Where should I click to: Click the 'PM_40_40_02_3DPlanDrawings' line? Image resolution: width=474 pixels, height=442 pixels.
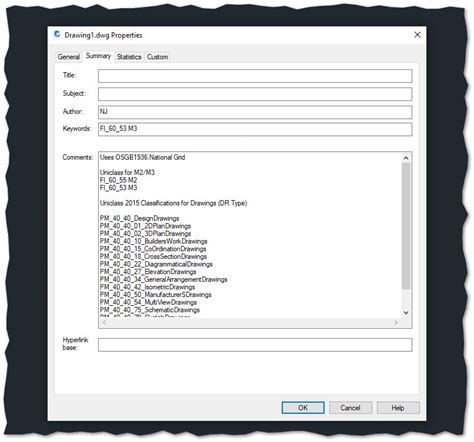click(145, 234)
